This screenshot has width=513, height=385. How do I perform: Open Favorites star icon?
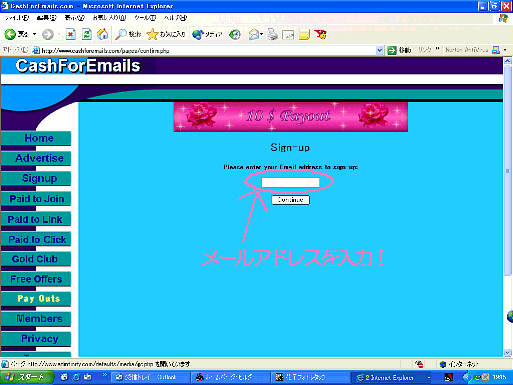click(x=152, y=34)
